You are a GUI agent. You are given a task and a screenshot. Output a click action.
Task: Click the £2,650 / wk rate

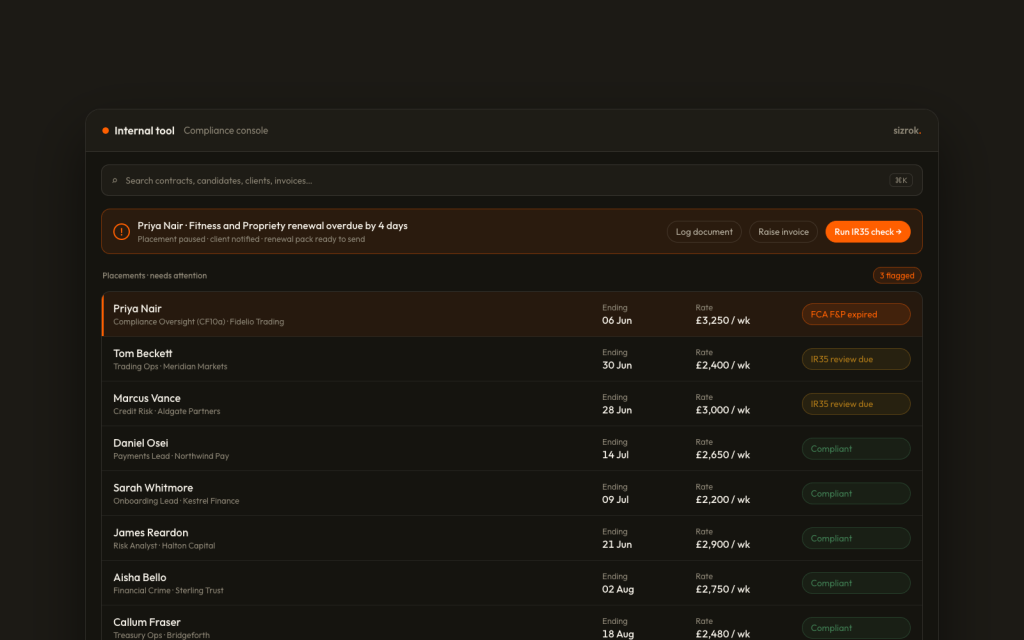pyautogui.click(x=722, y=455)
